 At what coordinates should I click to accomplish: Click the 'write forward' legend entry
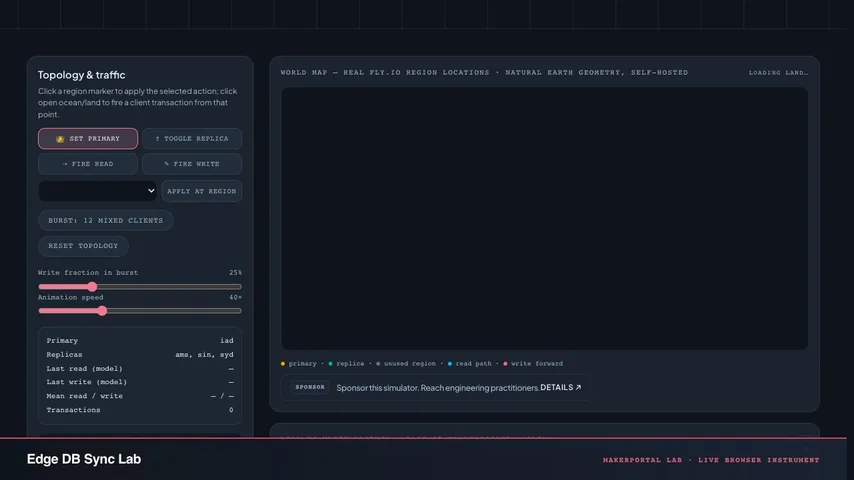(533, 363)
